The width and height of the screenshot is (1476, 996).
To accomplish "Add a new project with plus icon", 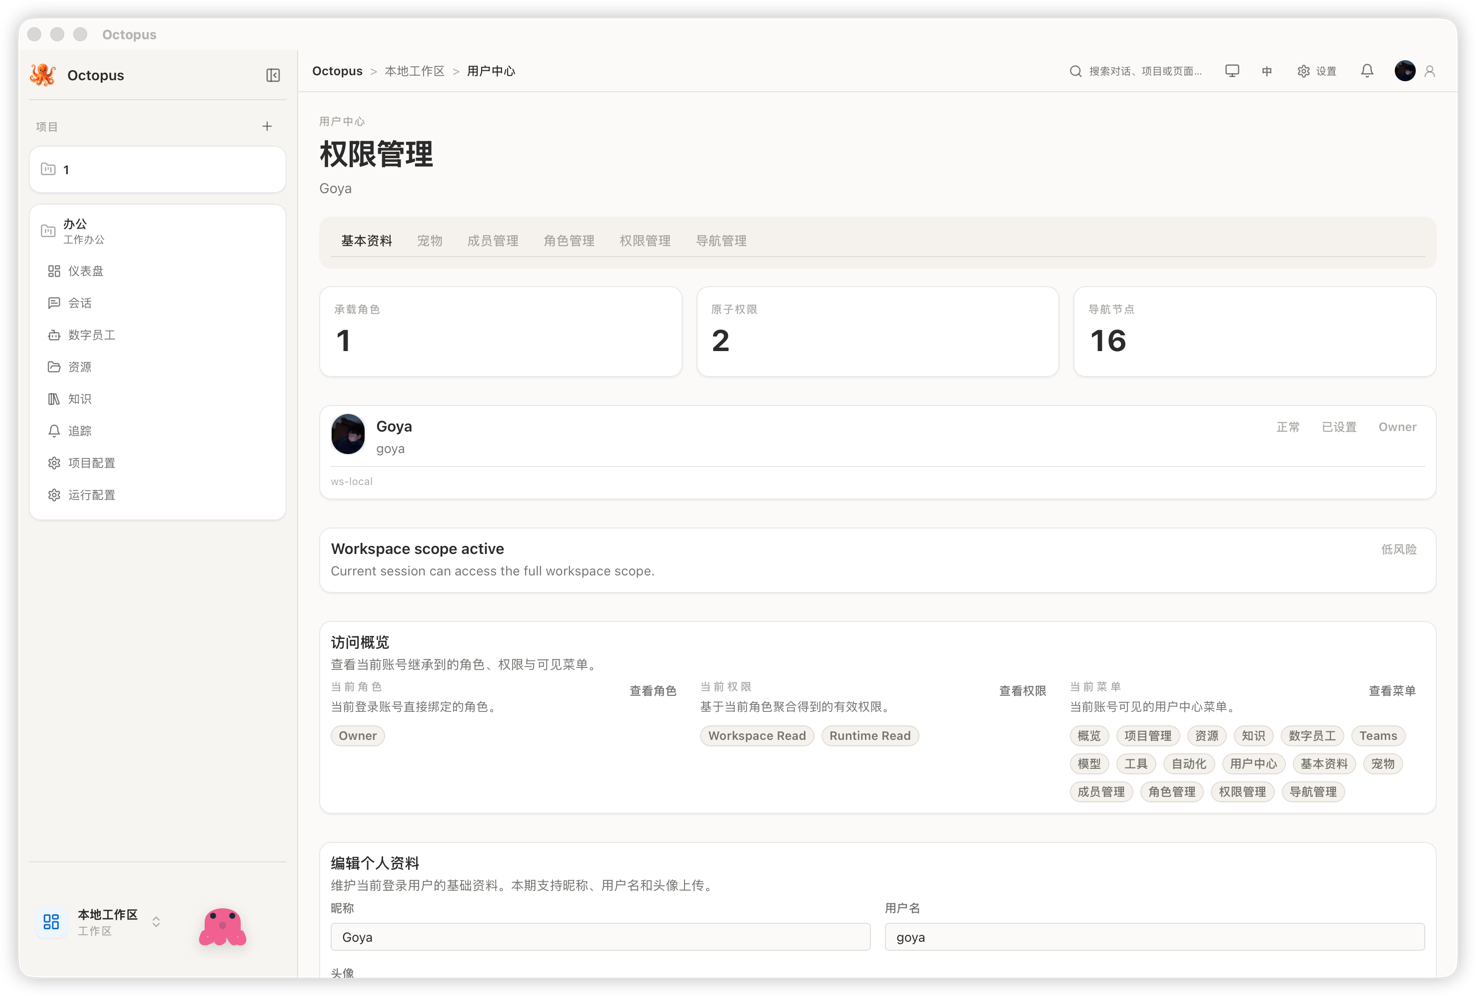I will click(x=267, y=127).
